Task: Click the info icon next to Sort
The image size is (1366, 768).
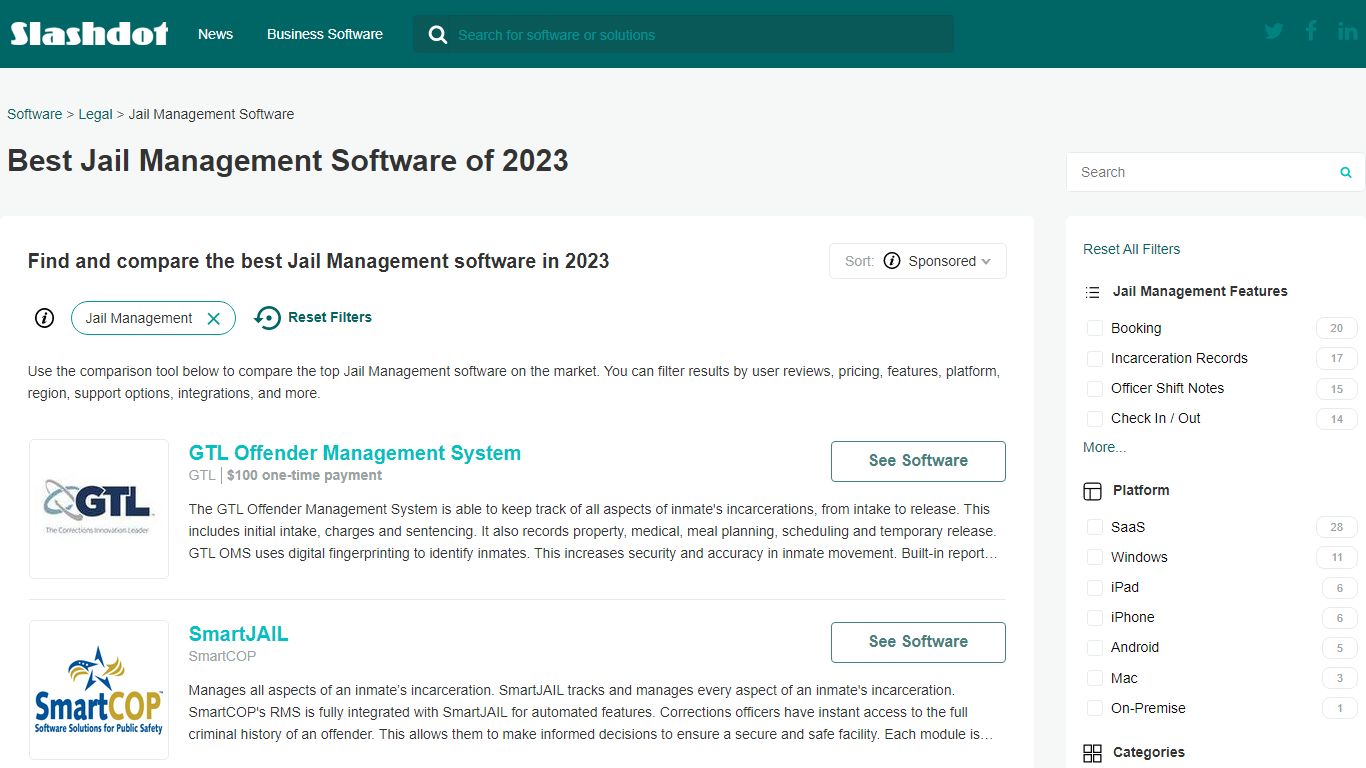Action: 892,261
